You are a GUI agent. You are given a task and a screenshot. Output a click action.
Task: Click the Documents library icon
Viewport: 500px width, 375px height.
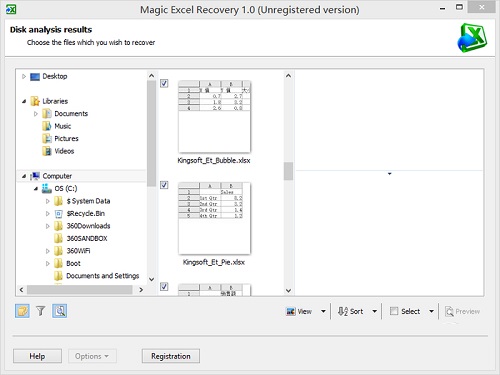click(47, 114)
